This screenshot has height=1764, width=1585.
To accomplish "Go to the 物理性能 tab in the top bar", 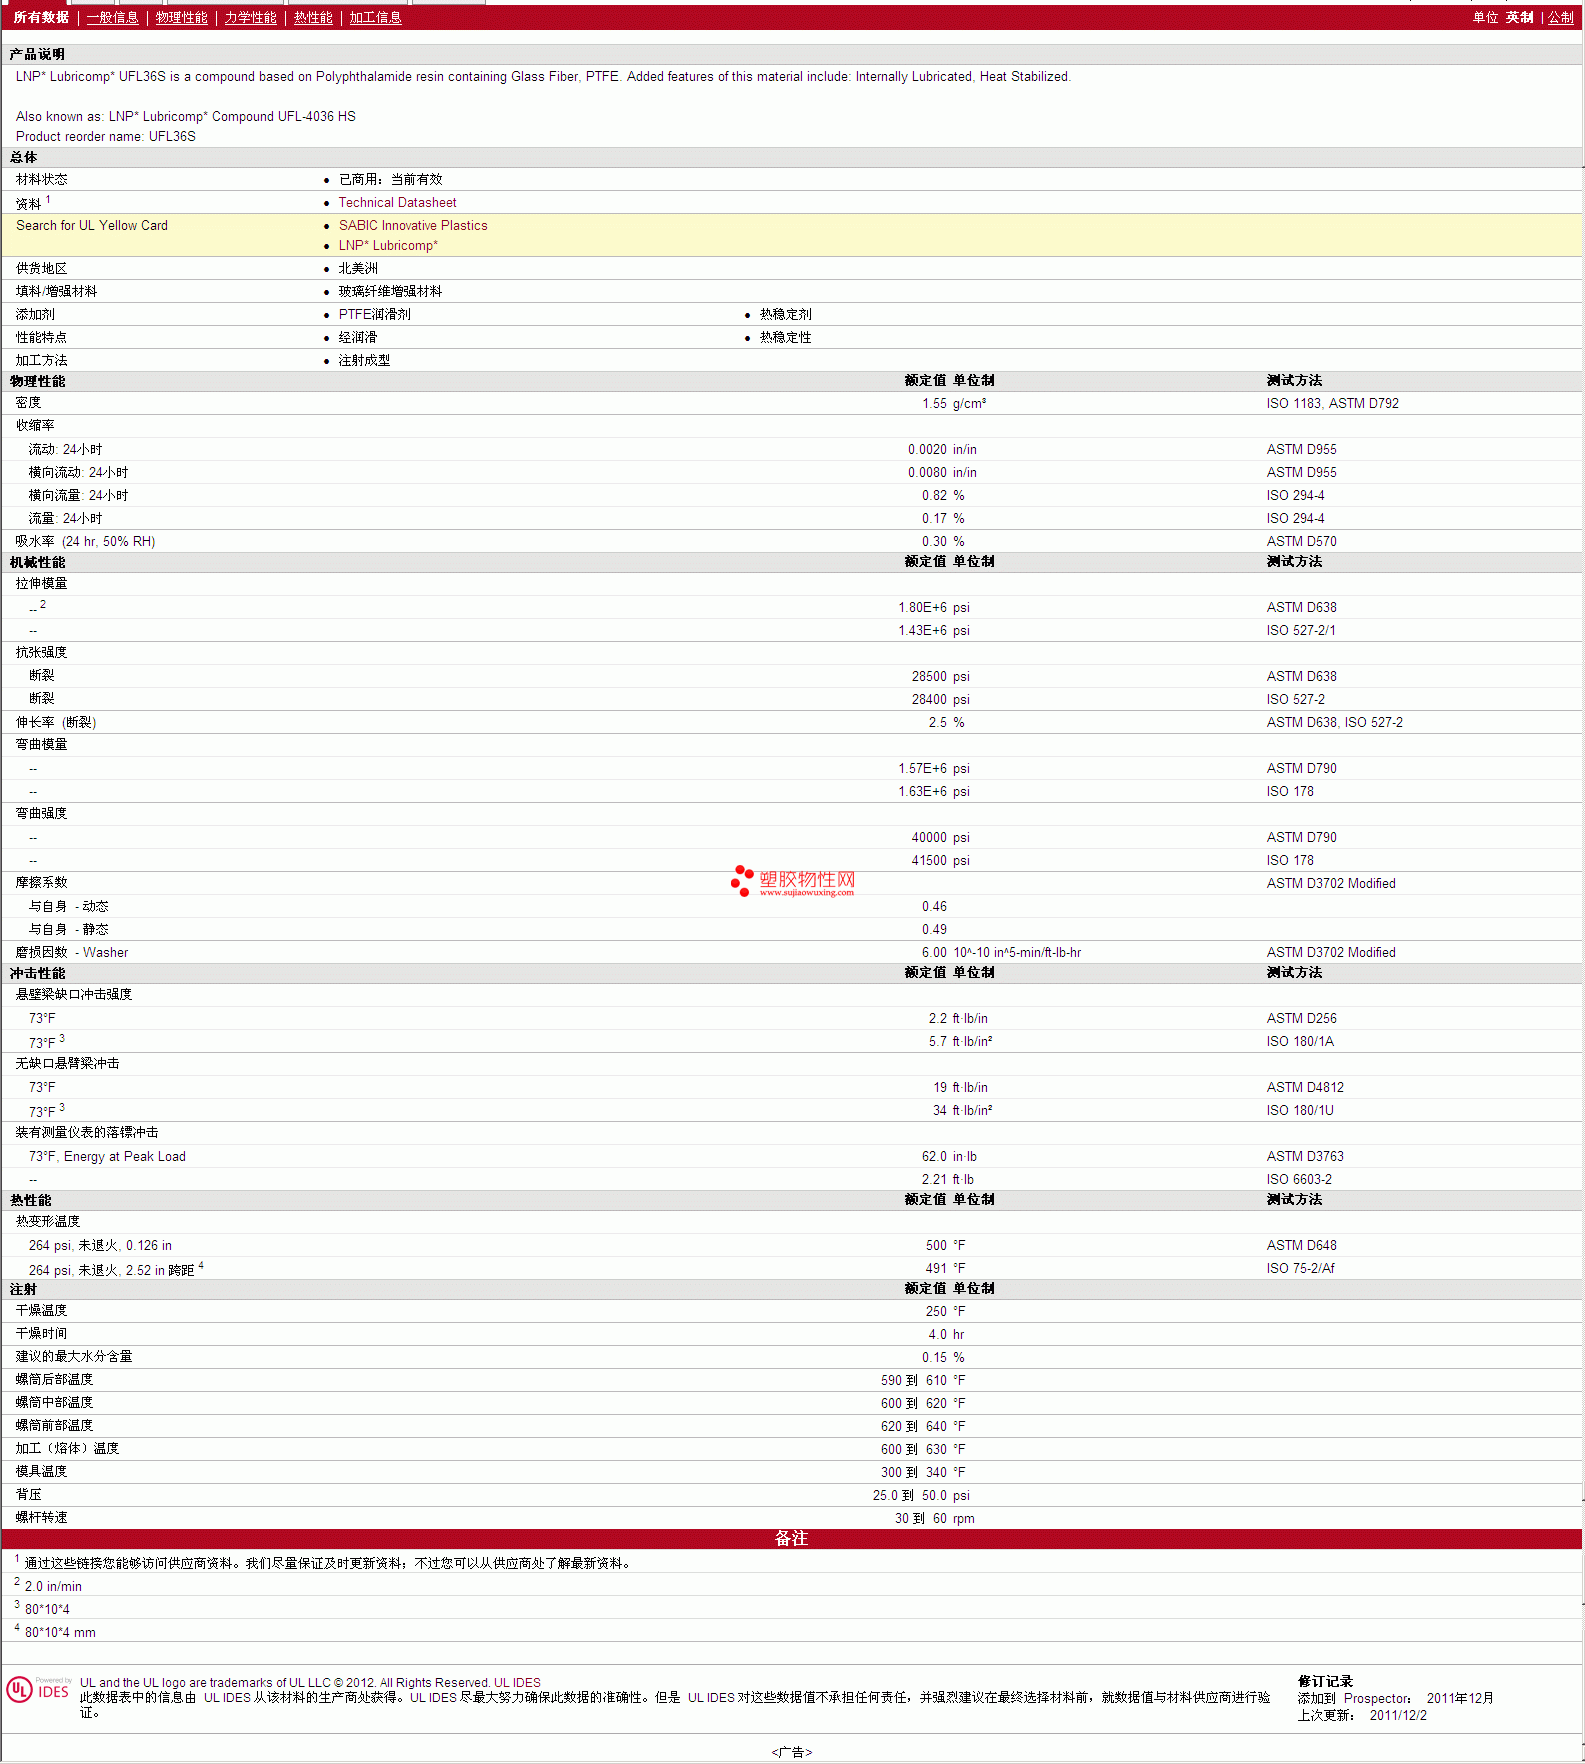I will click(181, 18).
